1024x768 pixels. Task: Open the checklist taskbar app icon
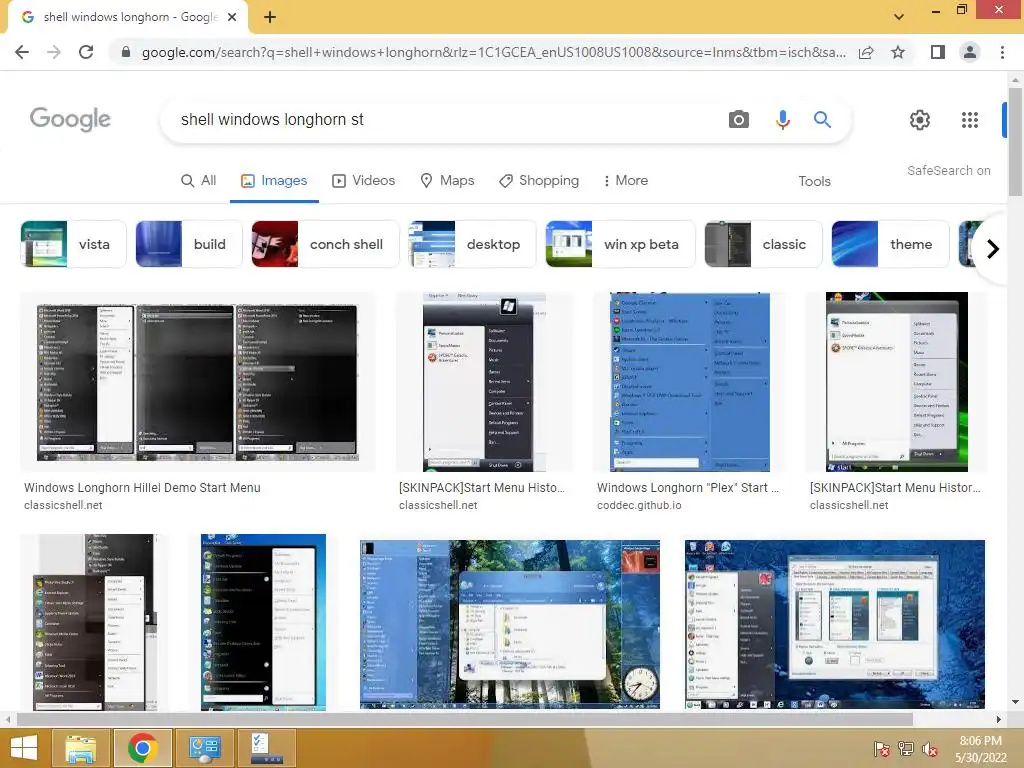click(266, 748)
